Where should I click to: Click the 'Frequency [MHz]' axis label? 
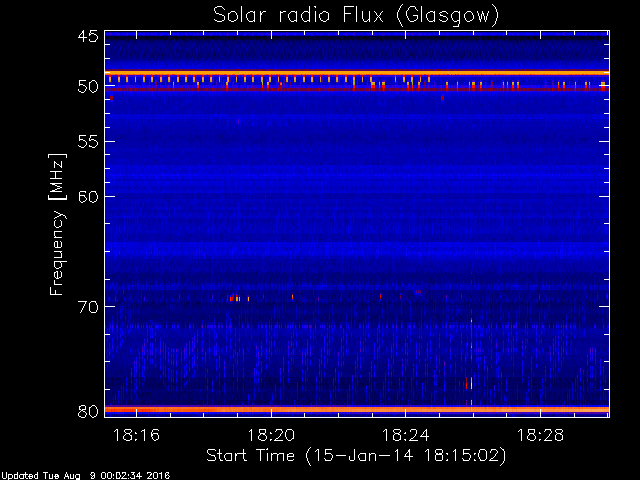point(57,224)
